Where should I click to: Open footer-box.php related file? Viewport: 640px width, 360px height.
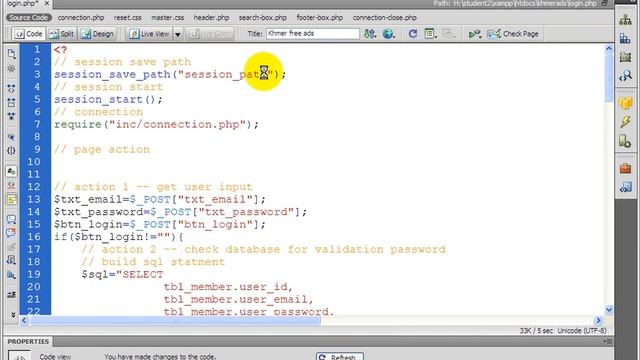point(320,18)
